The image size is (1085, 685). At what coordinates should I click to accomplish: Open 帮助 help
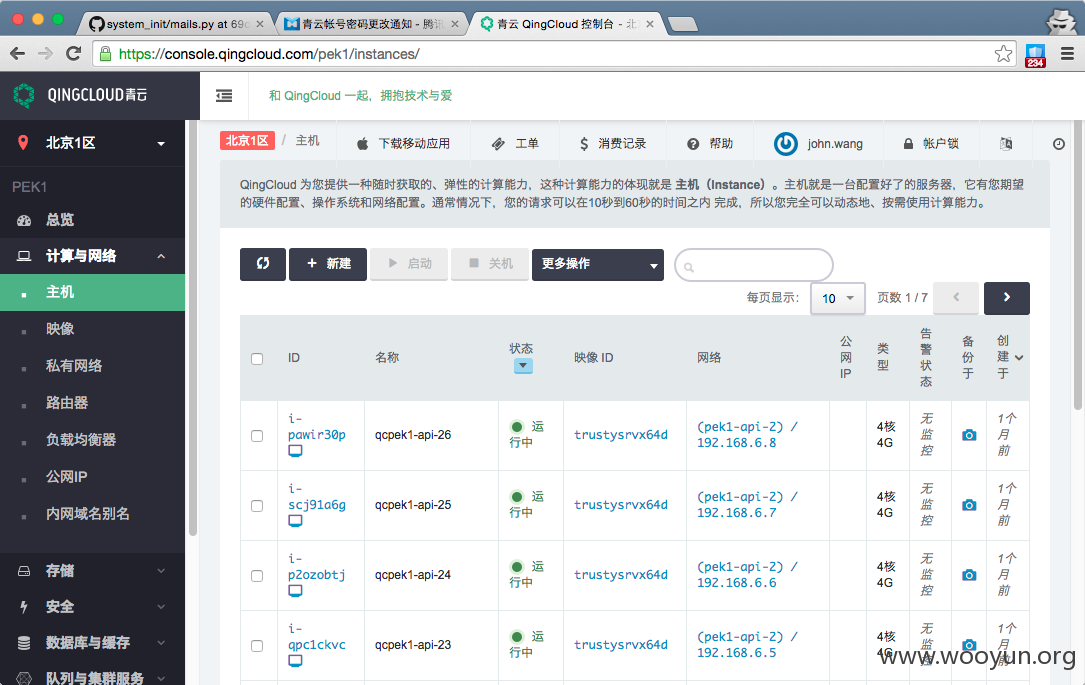pyautogui.click(x=710, y=143)
